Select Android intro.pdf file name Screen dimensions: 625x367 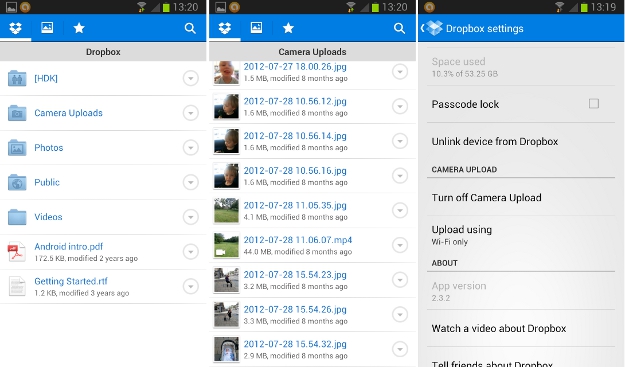69,247
